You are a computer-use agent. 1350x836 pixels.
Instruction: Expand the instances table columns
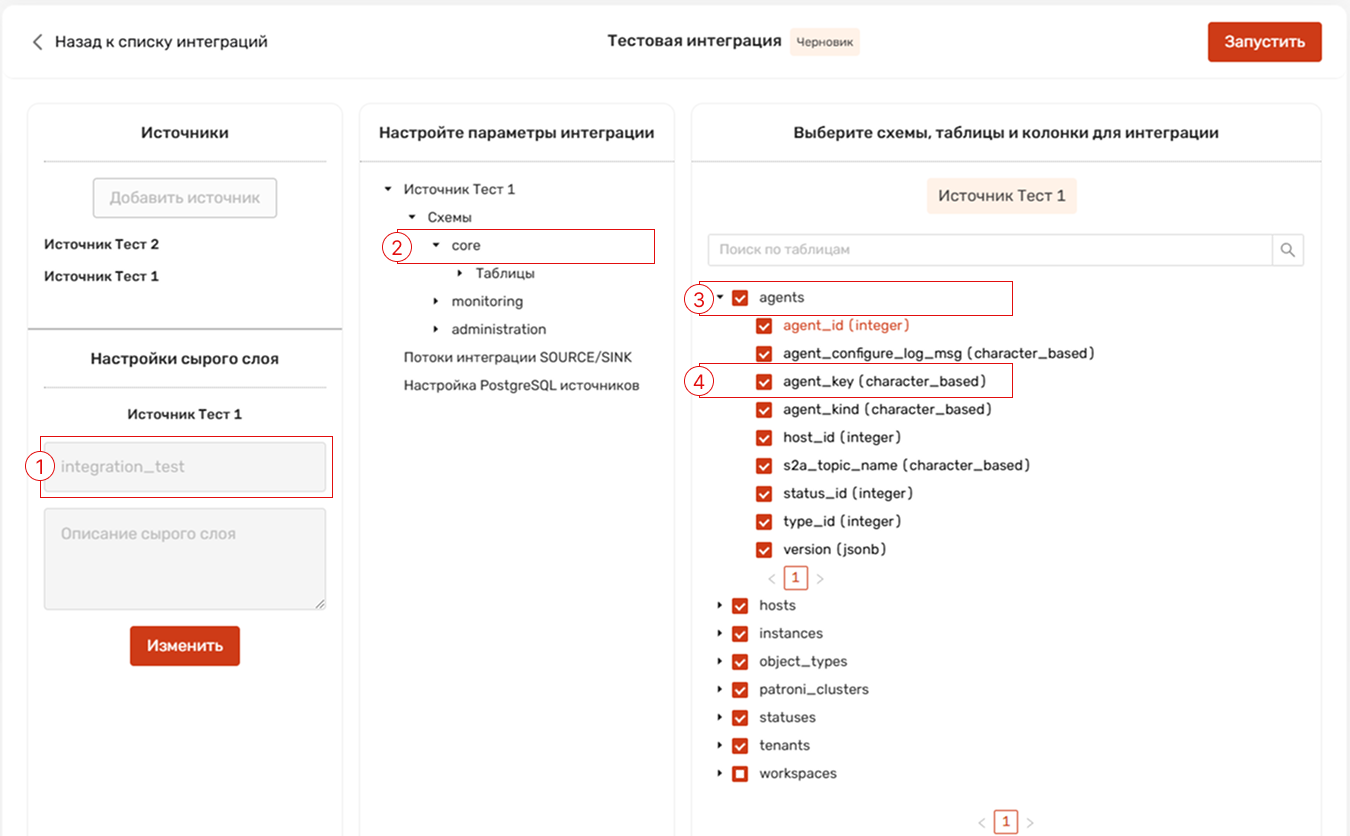[719, 634]
